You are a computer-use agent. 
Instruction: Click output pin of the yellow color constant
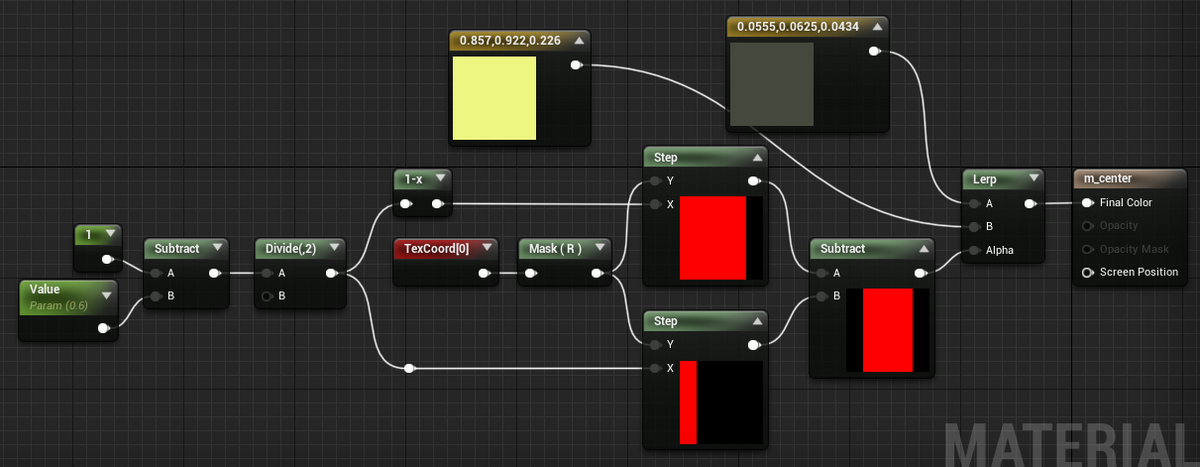click(576, 66)
